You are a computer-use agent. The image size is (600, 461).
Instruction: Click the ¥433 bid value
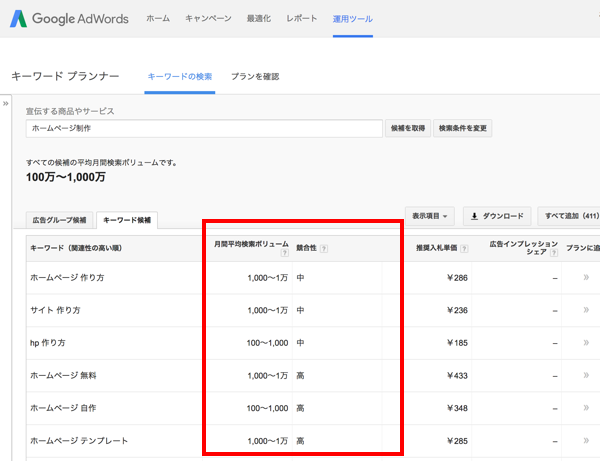tap(457, 376)
